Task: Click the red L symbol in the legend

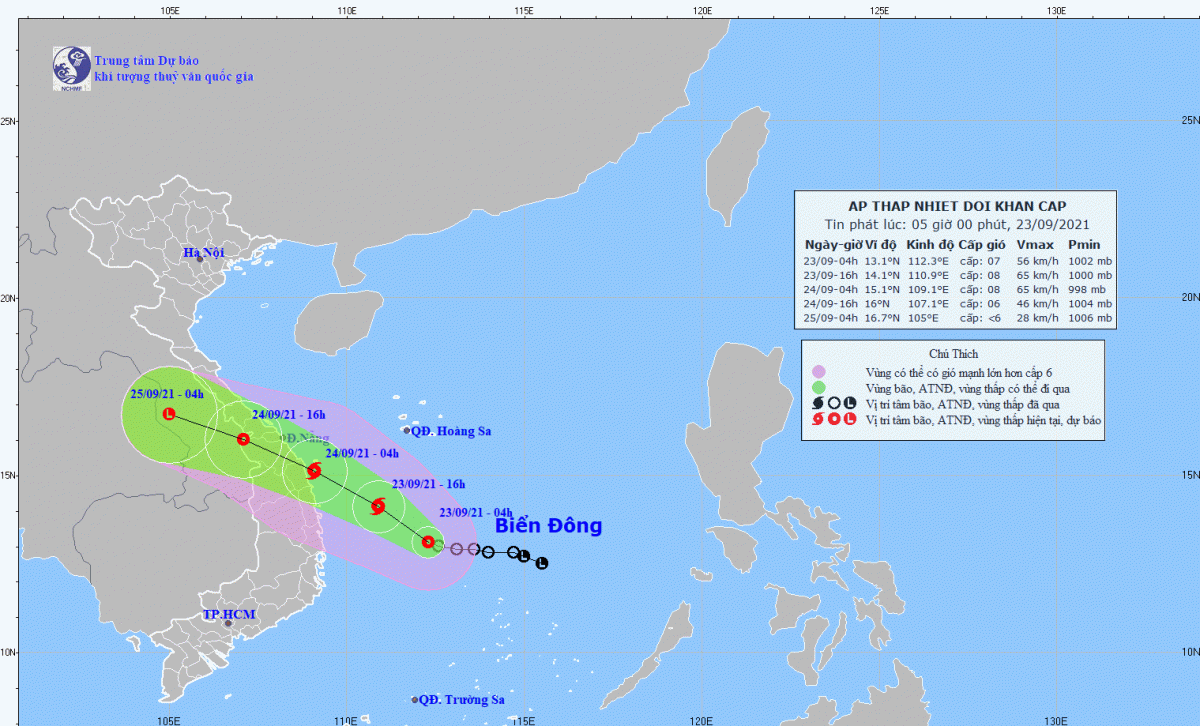Action: [x=850, y=420]
